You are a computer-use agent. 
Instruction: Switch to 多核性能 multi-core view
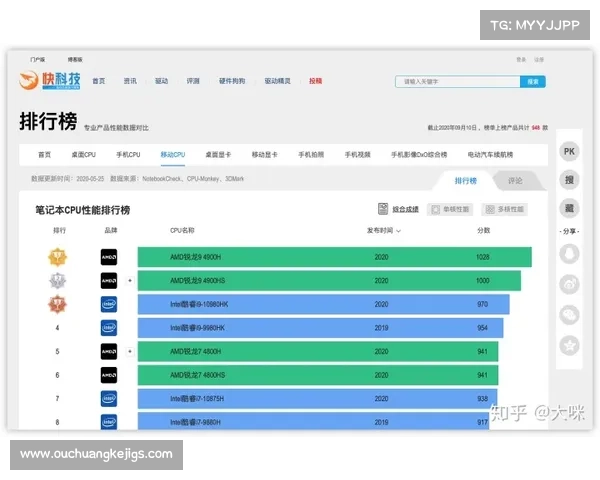tap(505, 209)
